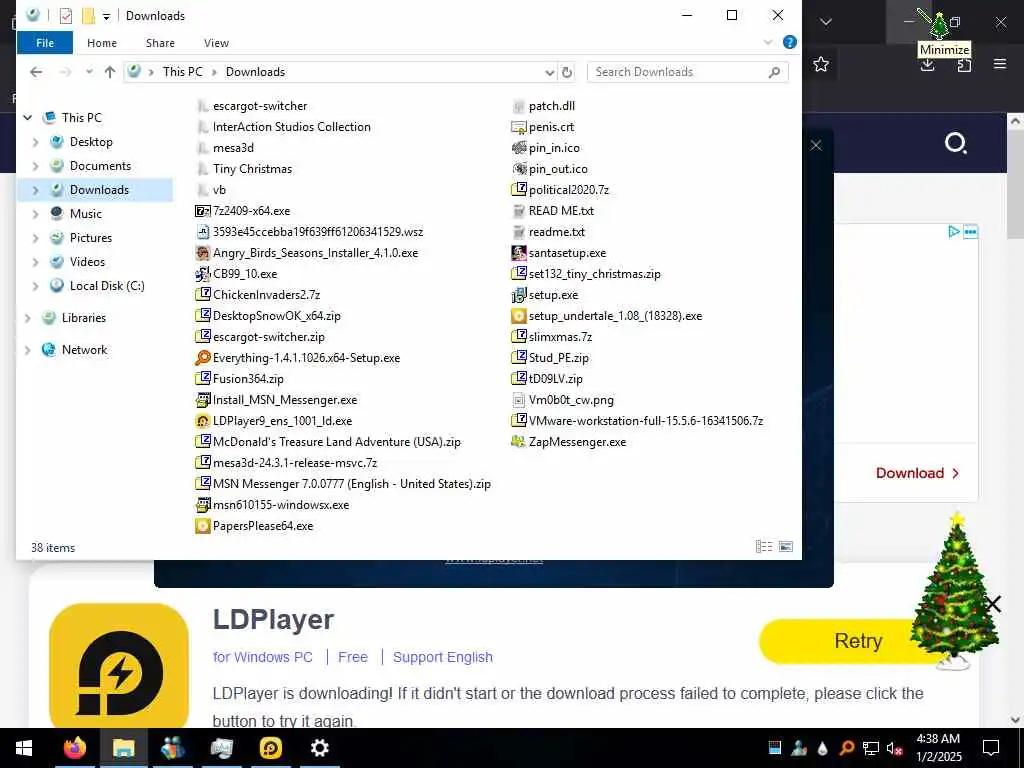The width and height of the screenshot is (1024, 768).
Task: Open the View ribbon tab
Action: click(x=216, y=43)
